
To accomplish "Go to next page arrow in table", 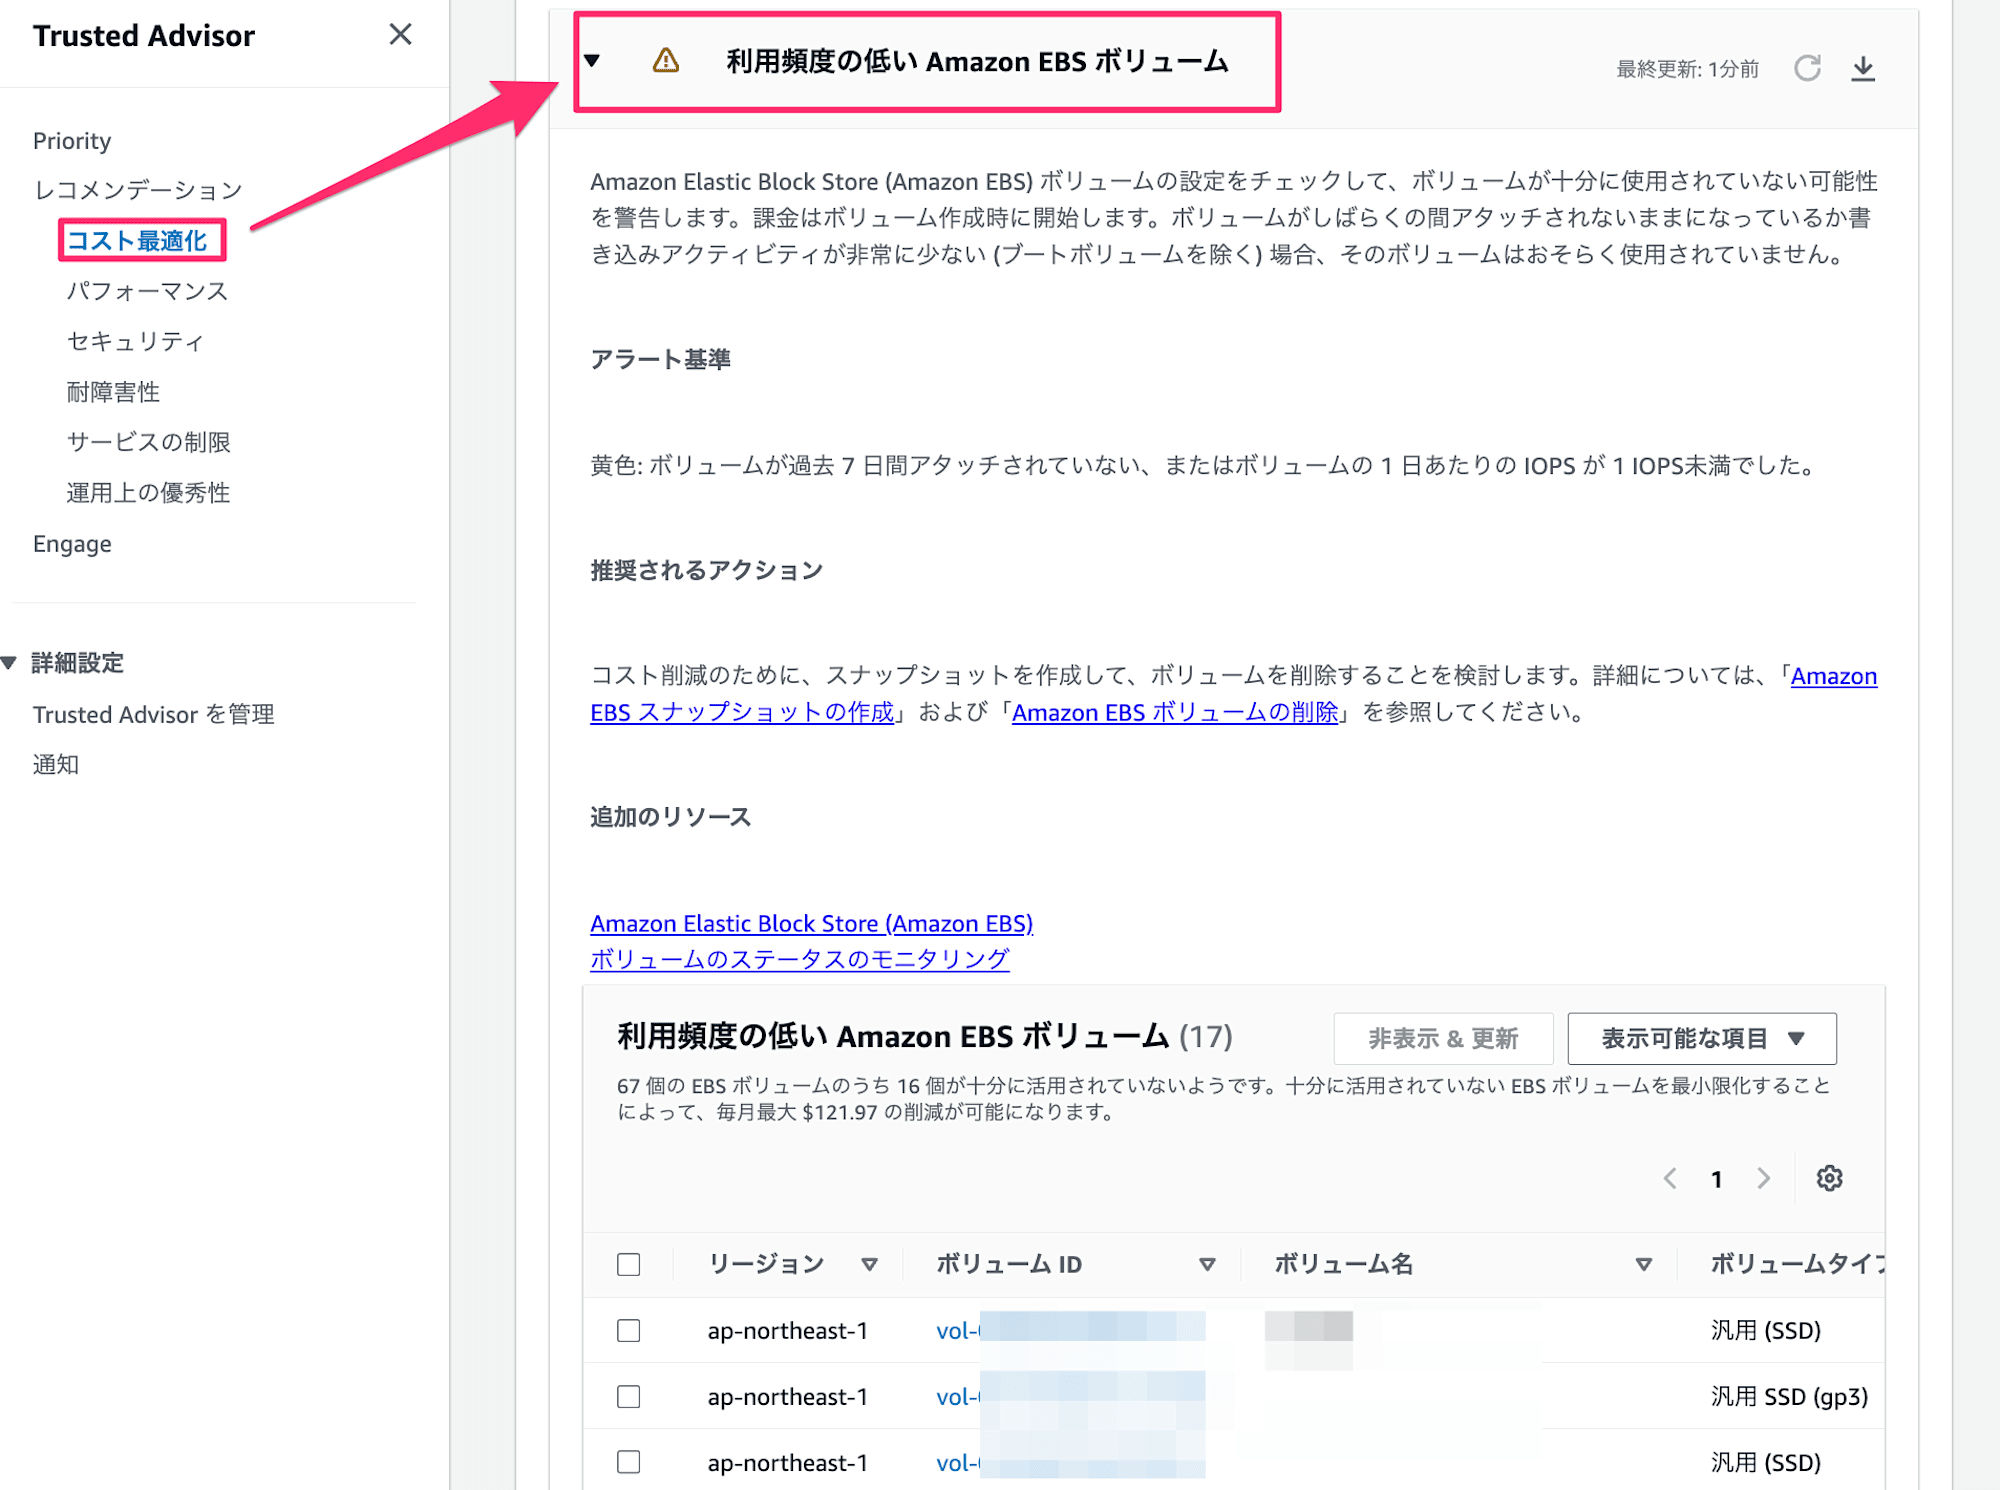I will (1764, 1178).
